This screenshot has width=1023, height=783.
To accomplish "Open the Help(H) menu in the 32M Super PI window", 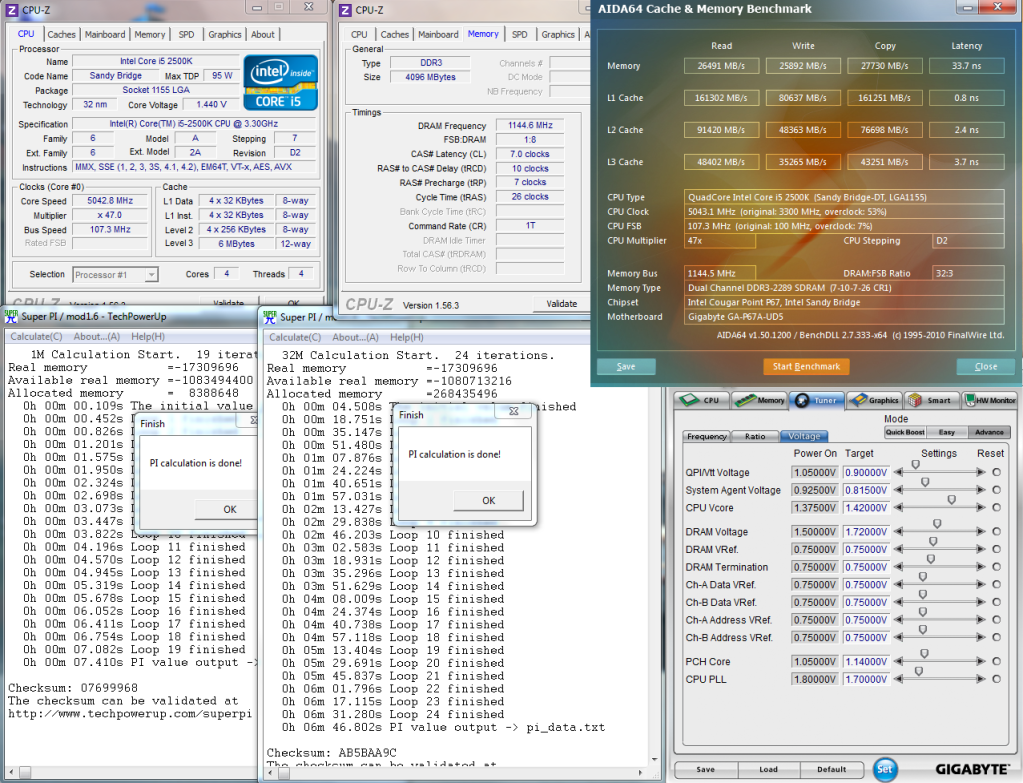I will [x=406, y=337].
